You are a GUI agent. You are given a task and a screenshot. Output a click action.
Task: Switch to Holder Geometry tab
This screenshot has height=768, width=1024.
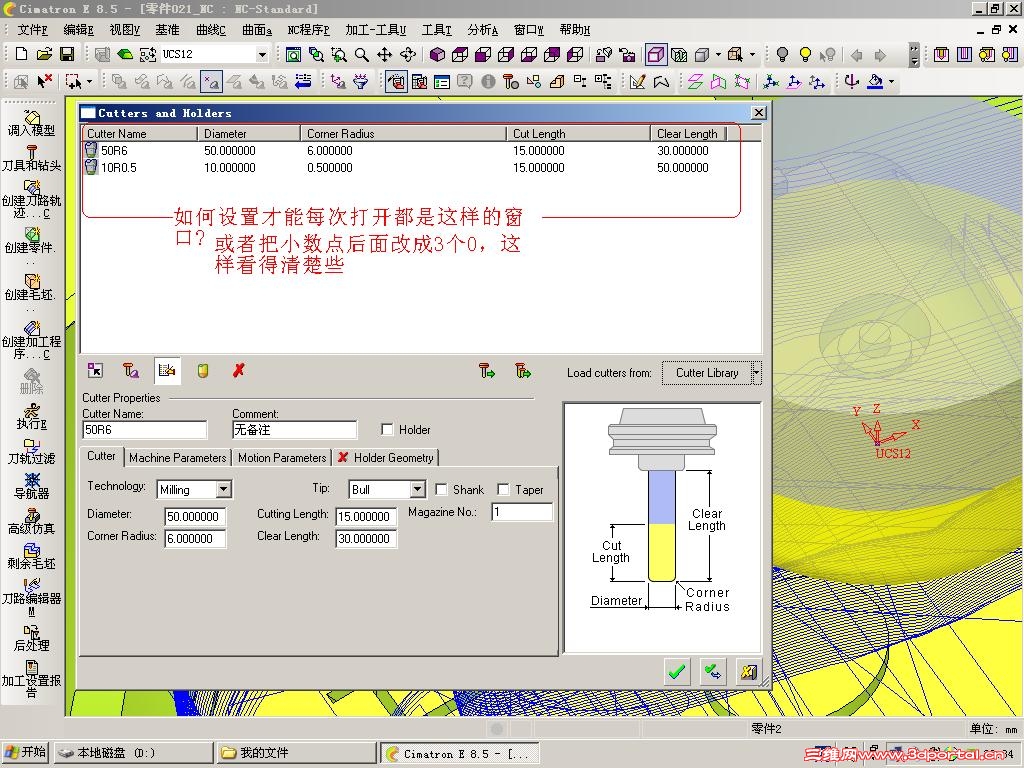tap(386, 458)
